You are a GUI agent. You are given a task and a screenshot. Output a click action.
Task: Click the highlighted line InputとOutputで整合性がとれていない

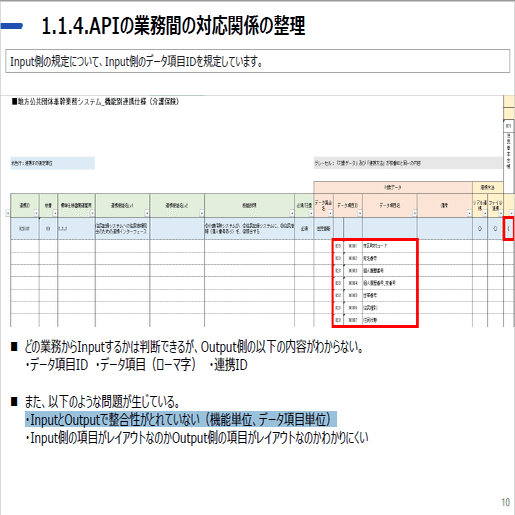pos(181,419)
